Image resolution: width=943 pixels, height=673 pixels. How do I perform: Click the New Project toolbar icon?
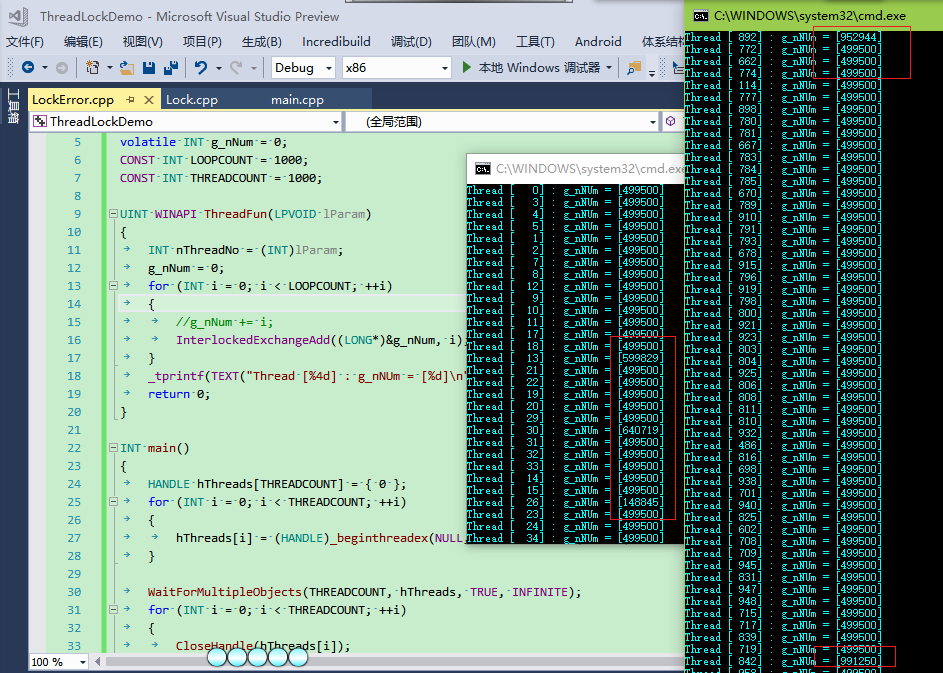93,68
